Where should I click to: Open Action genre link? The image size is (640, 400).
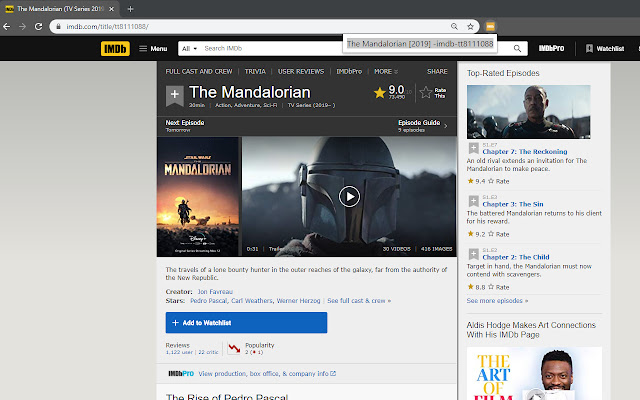pos(223,105)
